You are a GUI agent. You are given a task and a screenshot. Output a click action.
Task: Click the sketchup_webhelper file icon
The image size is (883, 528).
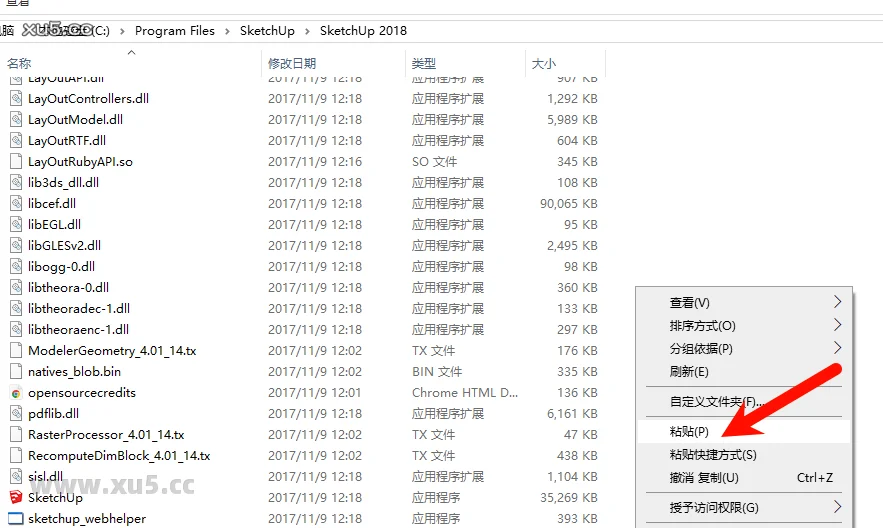coord(16,518)
